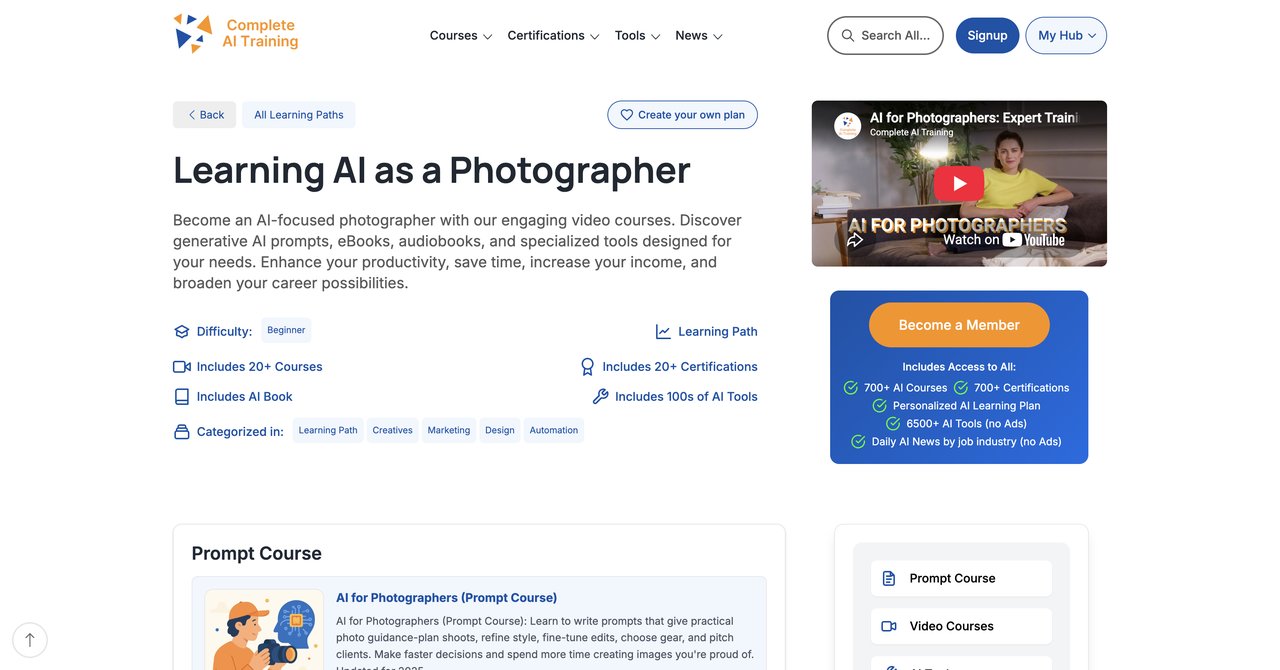Click the camera icon in Video Courses sidebar item
Image resolution: width=1280 pixels, height=670 pixels.
coord(889,626)
